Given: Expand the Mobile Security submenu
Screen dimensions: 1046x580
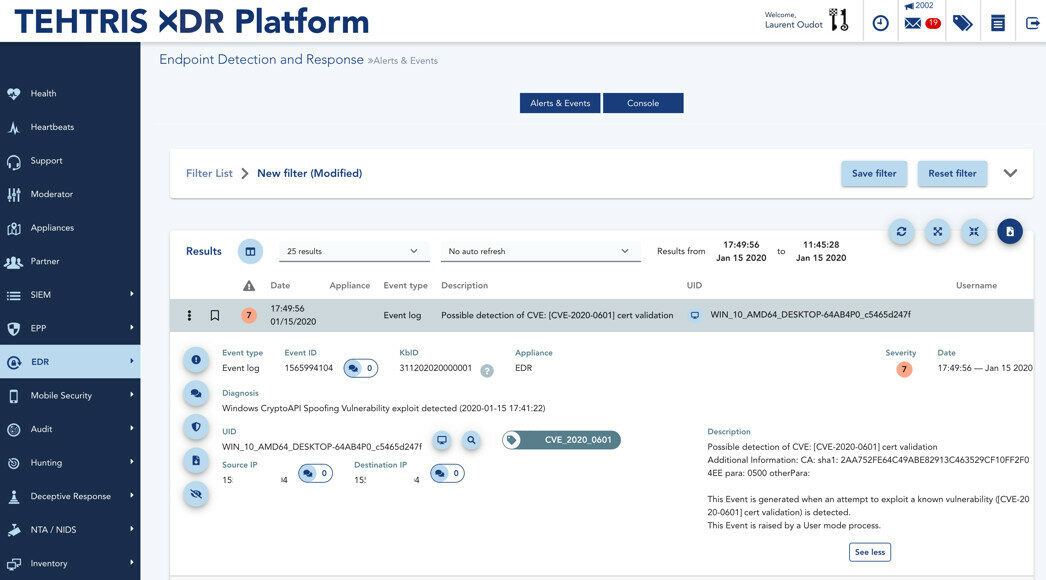Looking at the screenshot, I should (x=131, y=394).
